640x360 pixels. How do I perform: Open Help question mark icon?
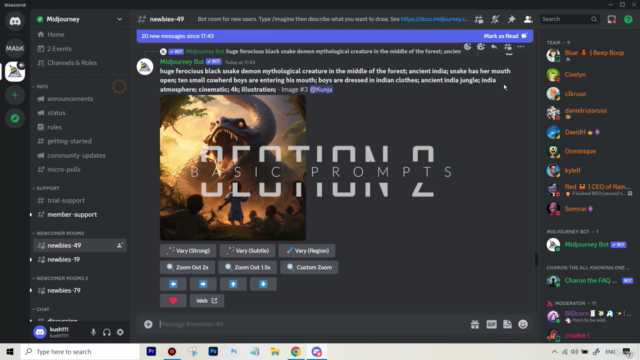[628, 19]
